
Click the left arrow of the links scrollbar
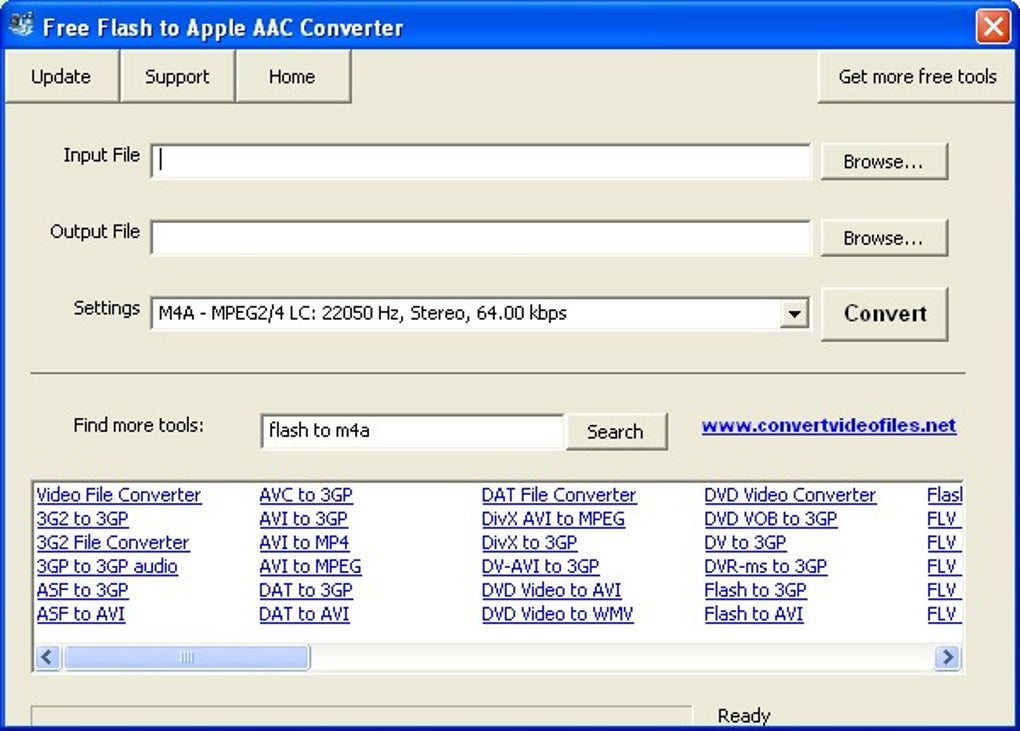tap(47, 657)
